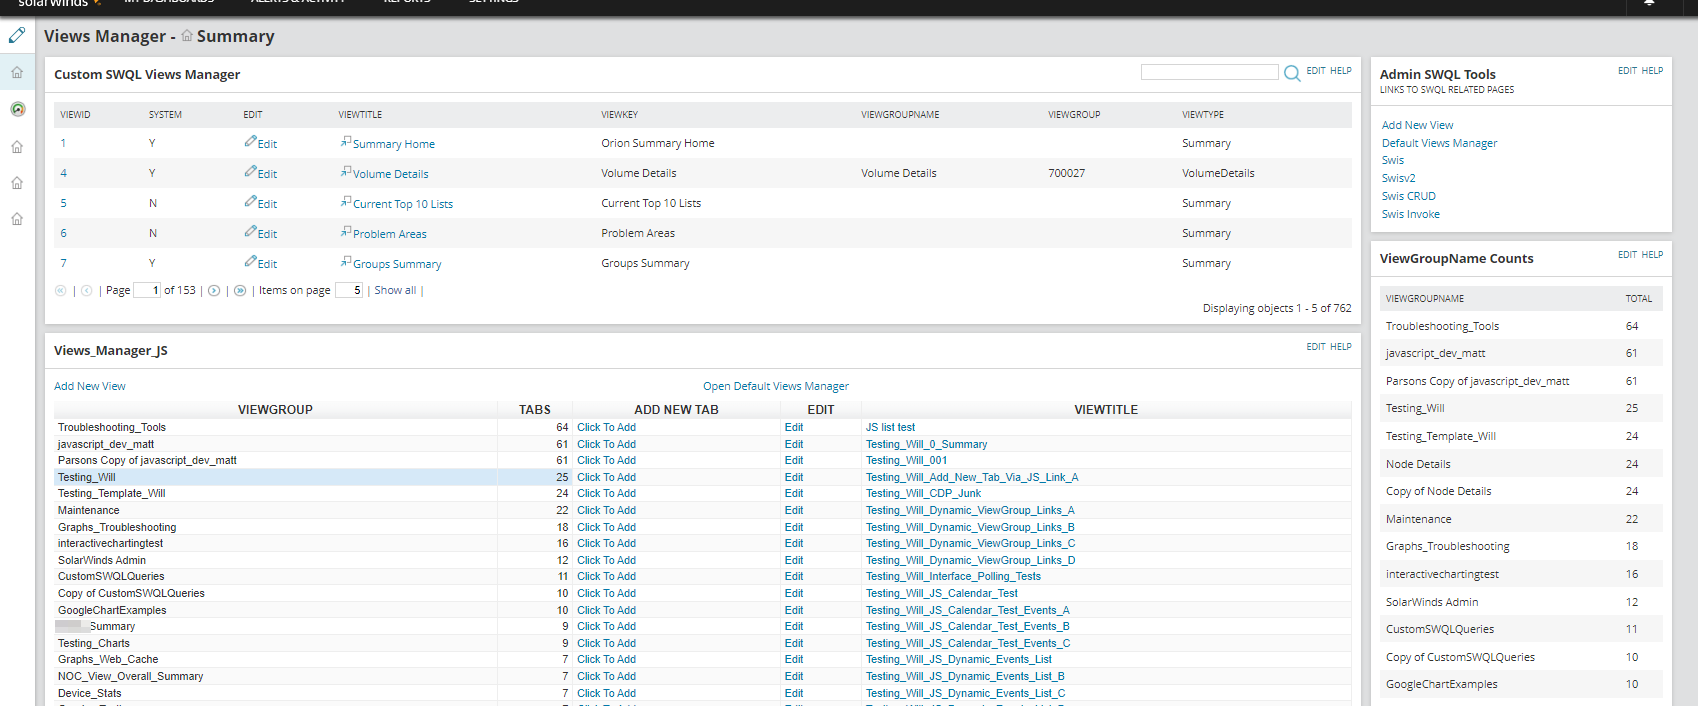Image resolution: width=1698 pixels, height=706 pixels.
Task: Select Graphs_Troubleshooting in VIEWGROUP list
Action: click(x=117, y=527)
